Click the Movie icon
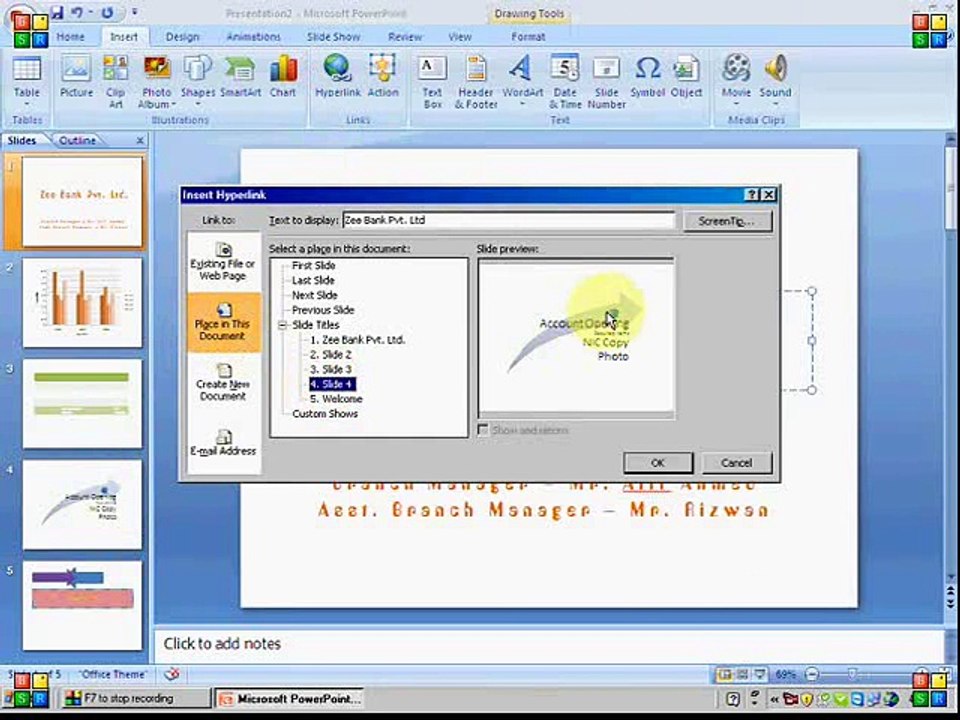 [736, 68]
